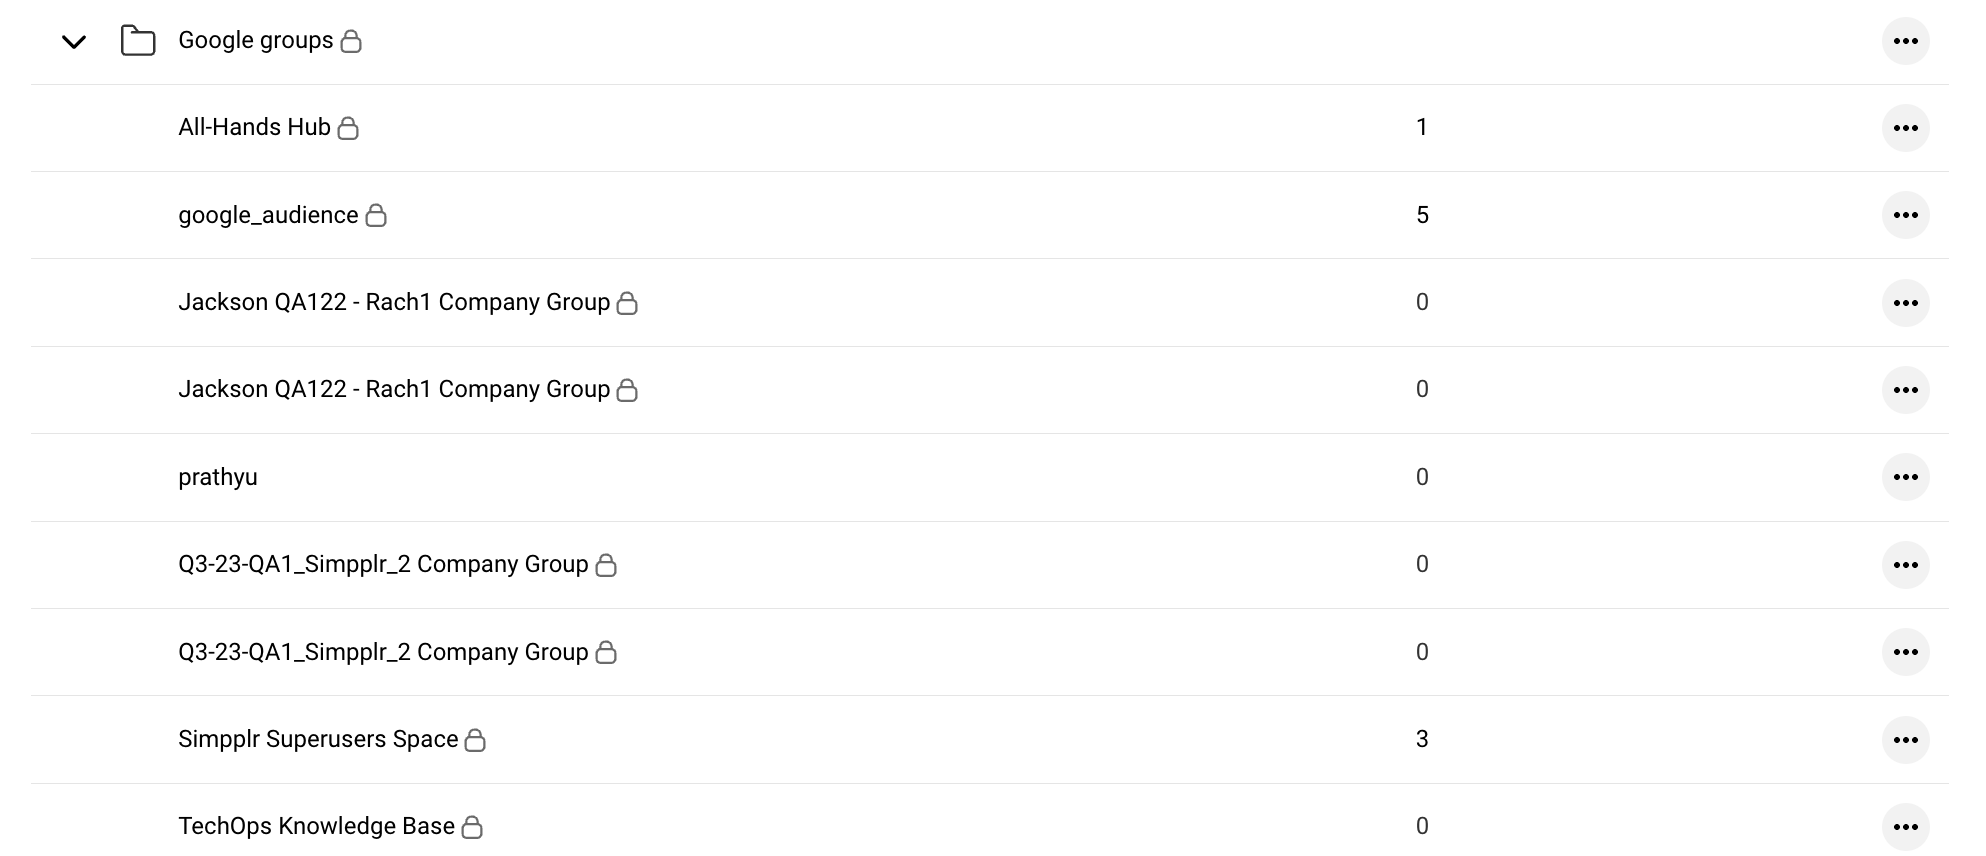Screen dimensions: 1986x856
Task: Collapse the Google groups folder chevron
Action: click(x=74, y=42)
